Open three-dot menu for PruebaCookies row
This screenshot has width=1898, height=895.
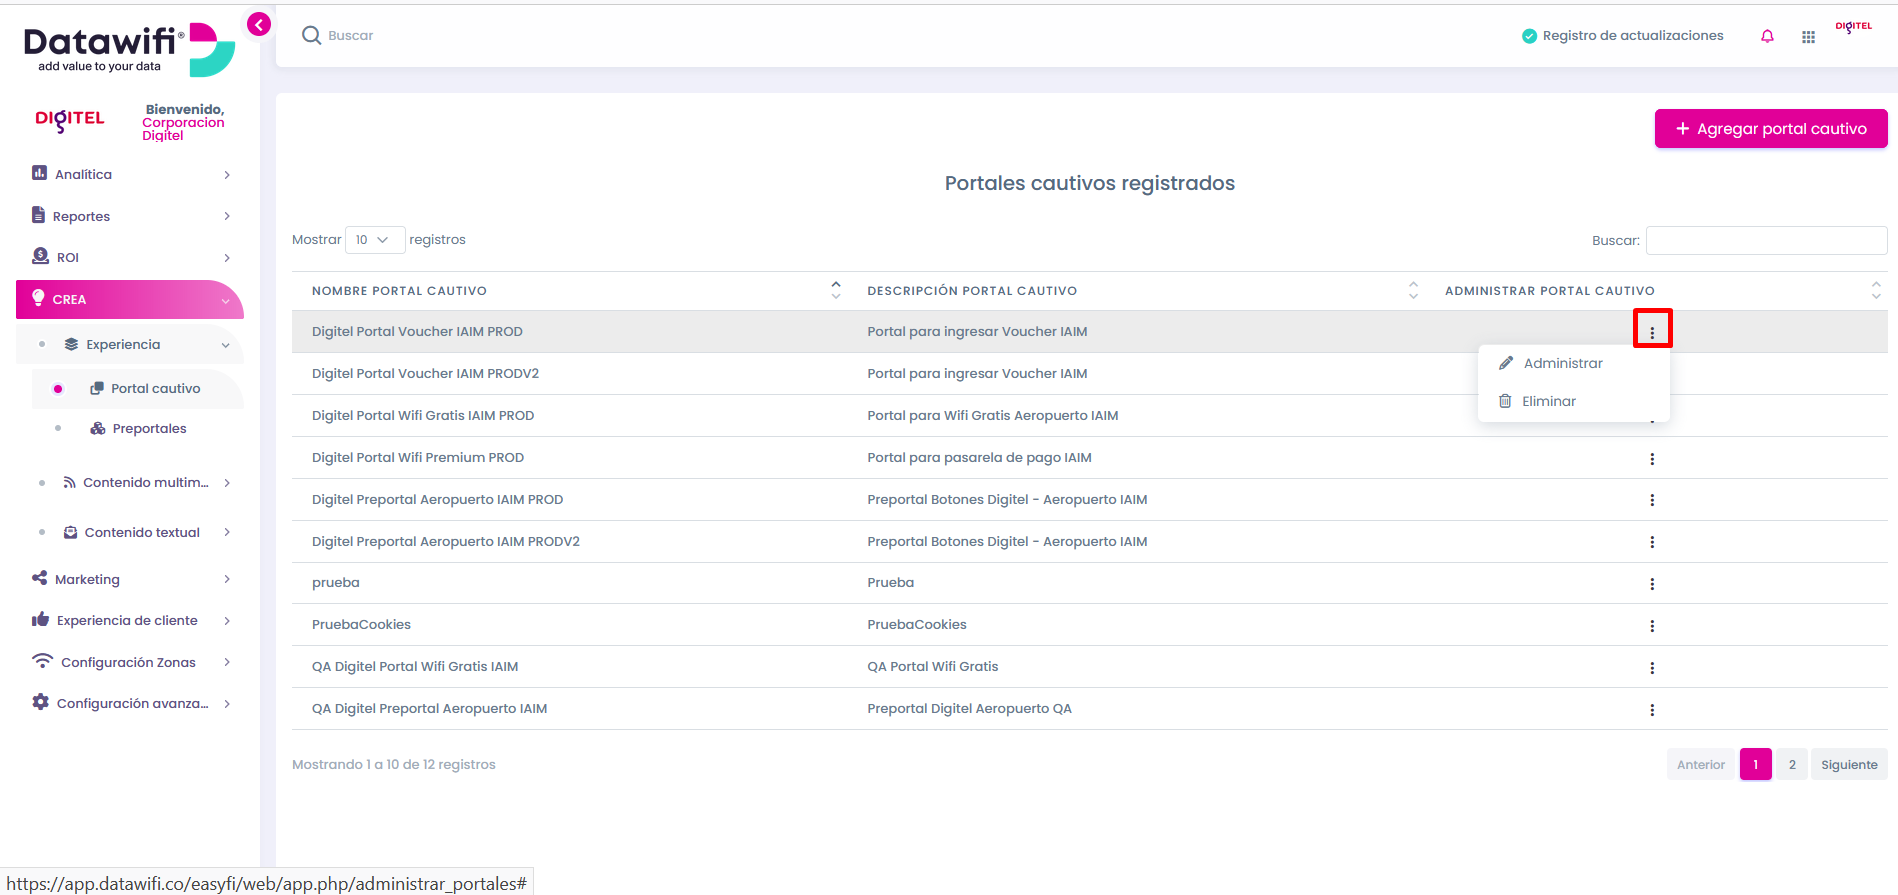point(1652,626)
